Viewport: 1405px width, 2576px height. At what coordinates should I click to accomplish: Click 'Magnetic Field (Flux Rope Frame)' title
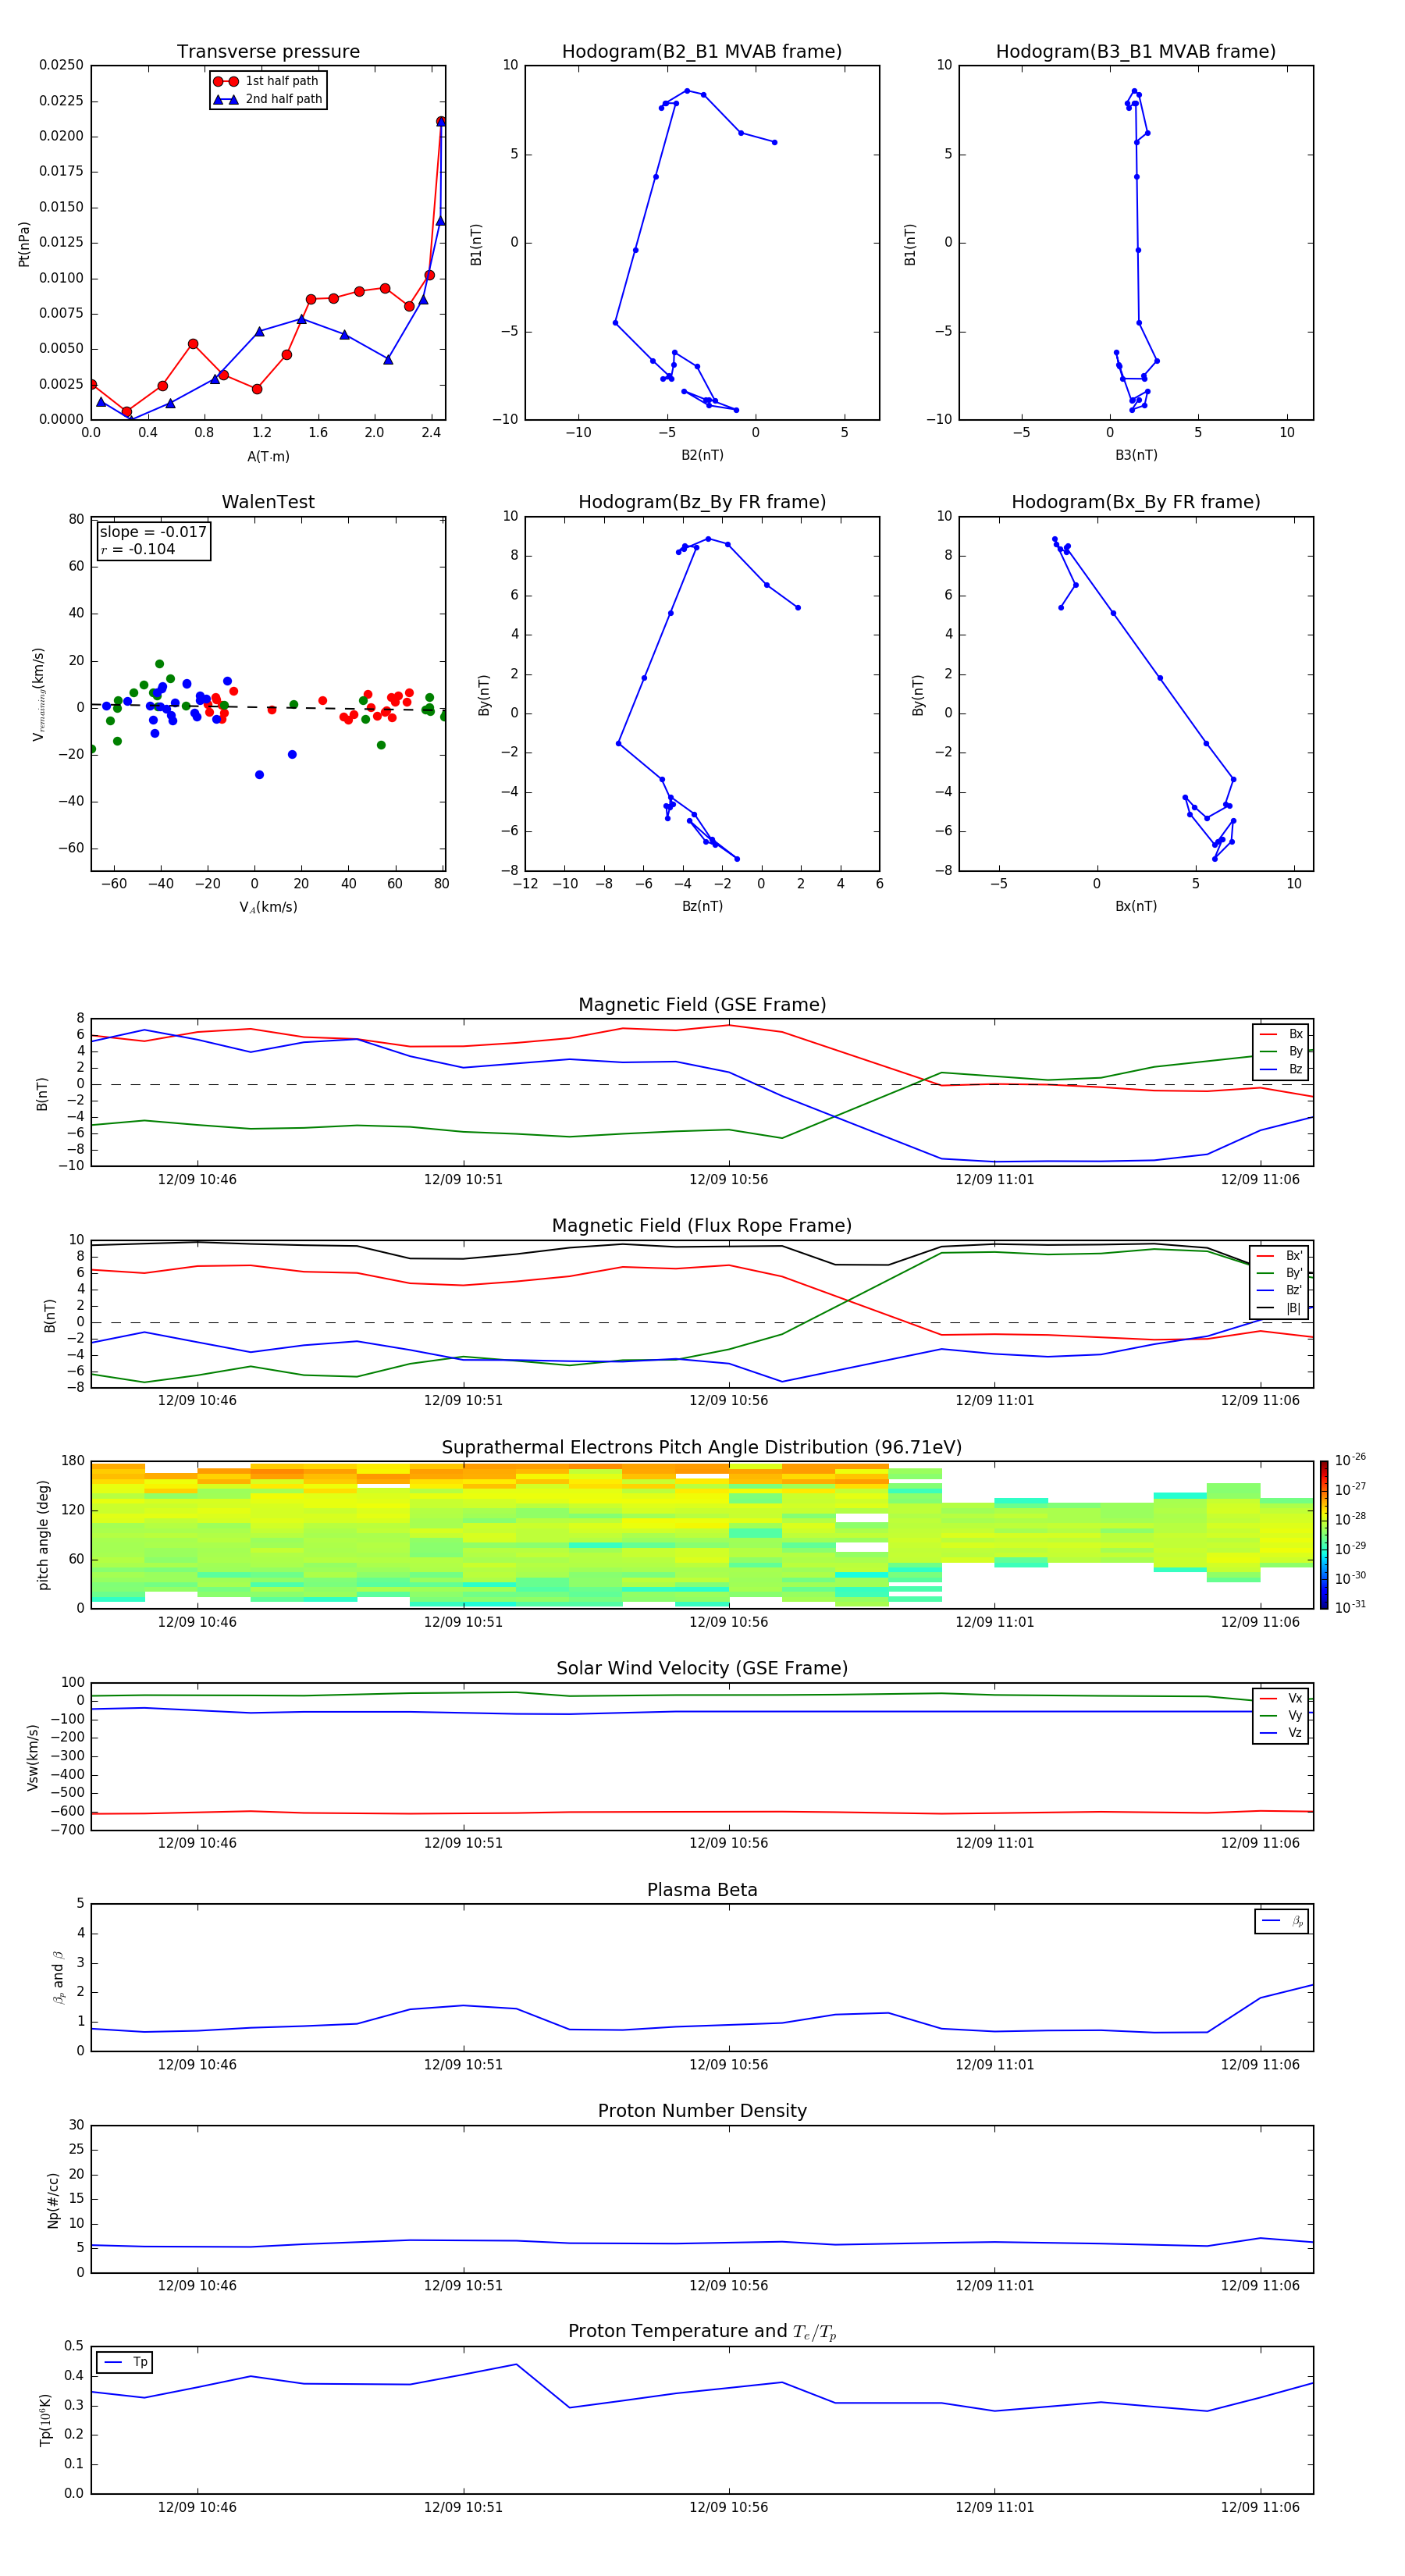[x=702, y=1226]
